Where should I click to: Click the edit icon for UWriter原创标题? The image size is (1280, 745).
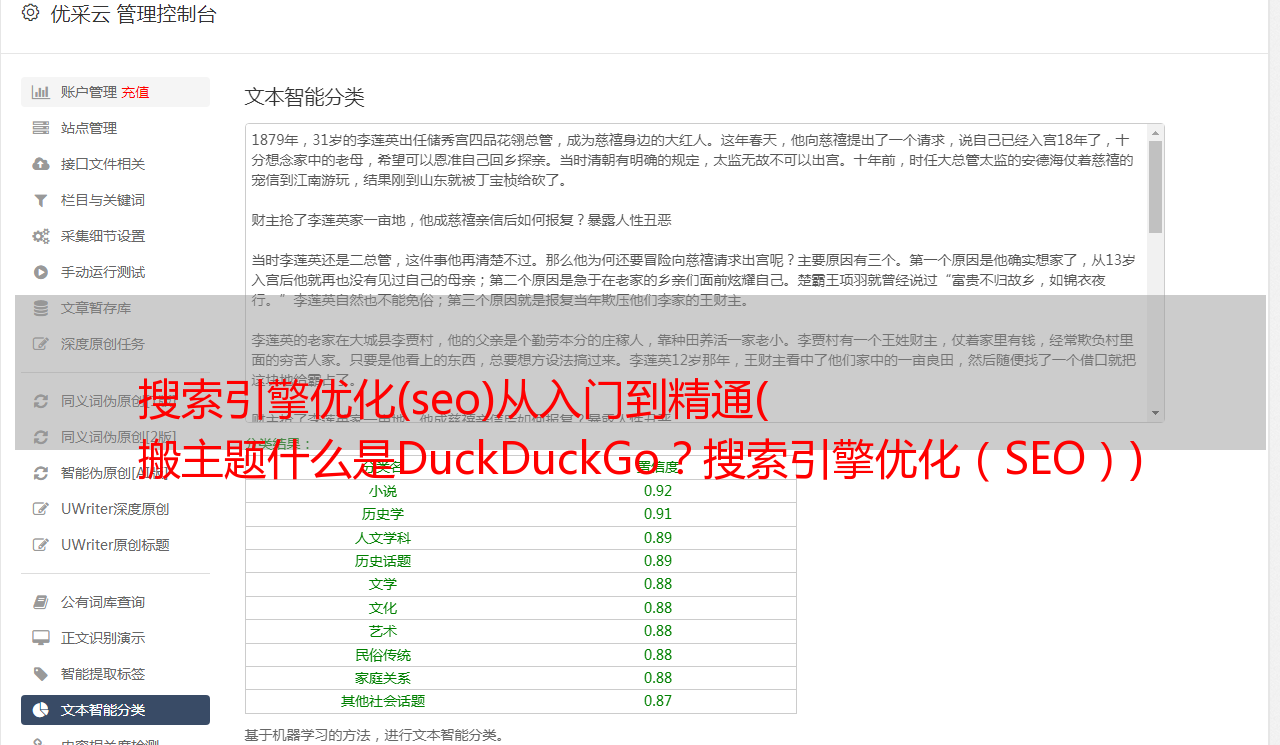(x=41, y=545)
